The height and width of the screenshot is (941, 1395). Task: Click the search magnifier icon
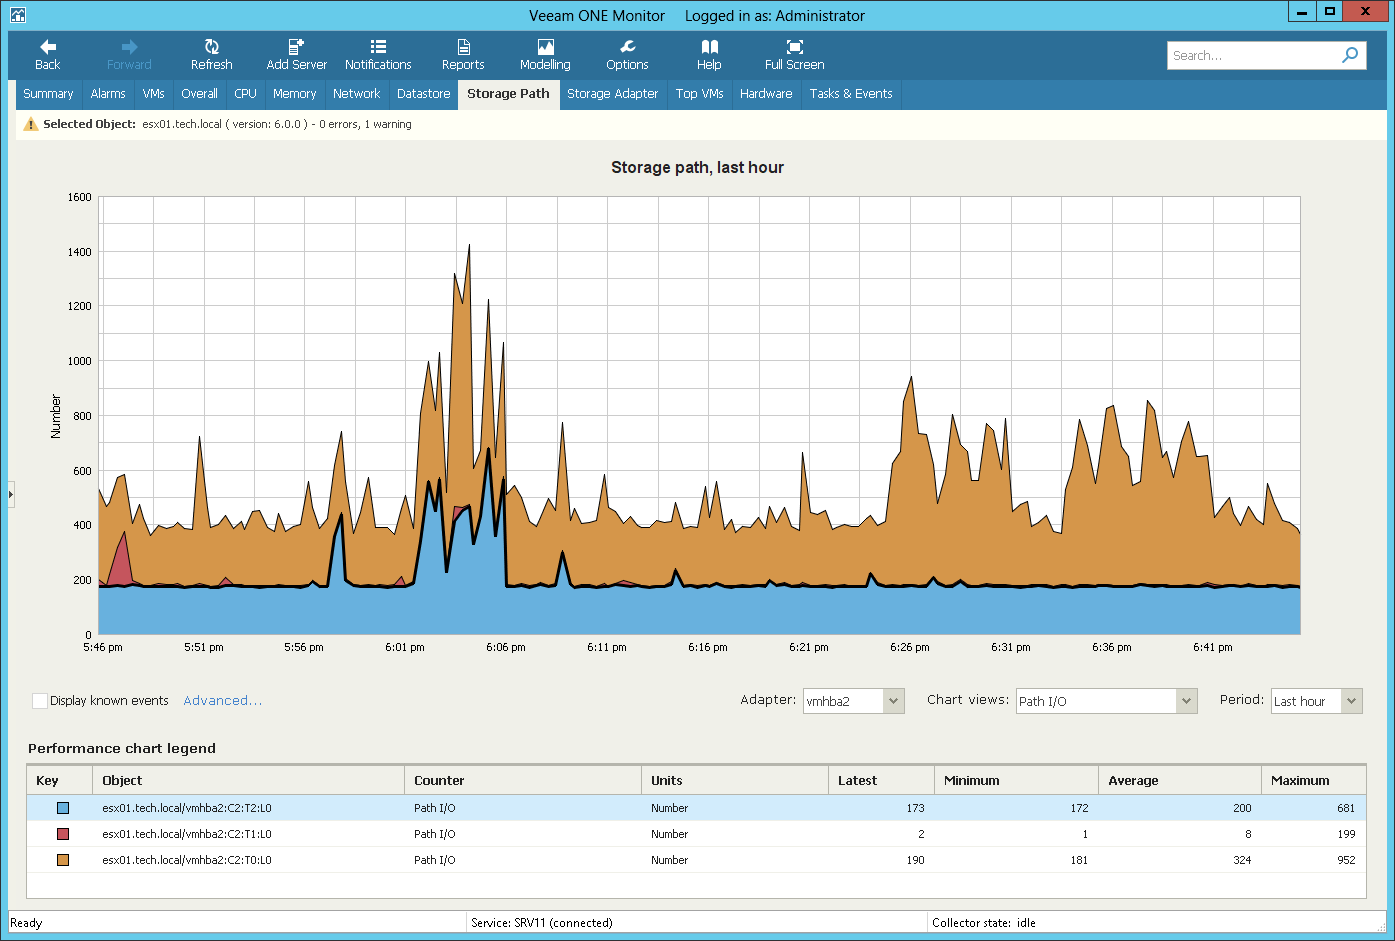click(1350, 55)
